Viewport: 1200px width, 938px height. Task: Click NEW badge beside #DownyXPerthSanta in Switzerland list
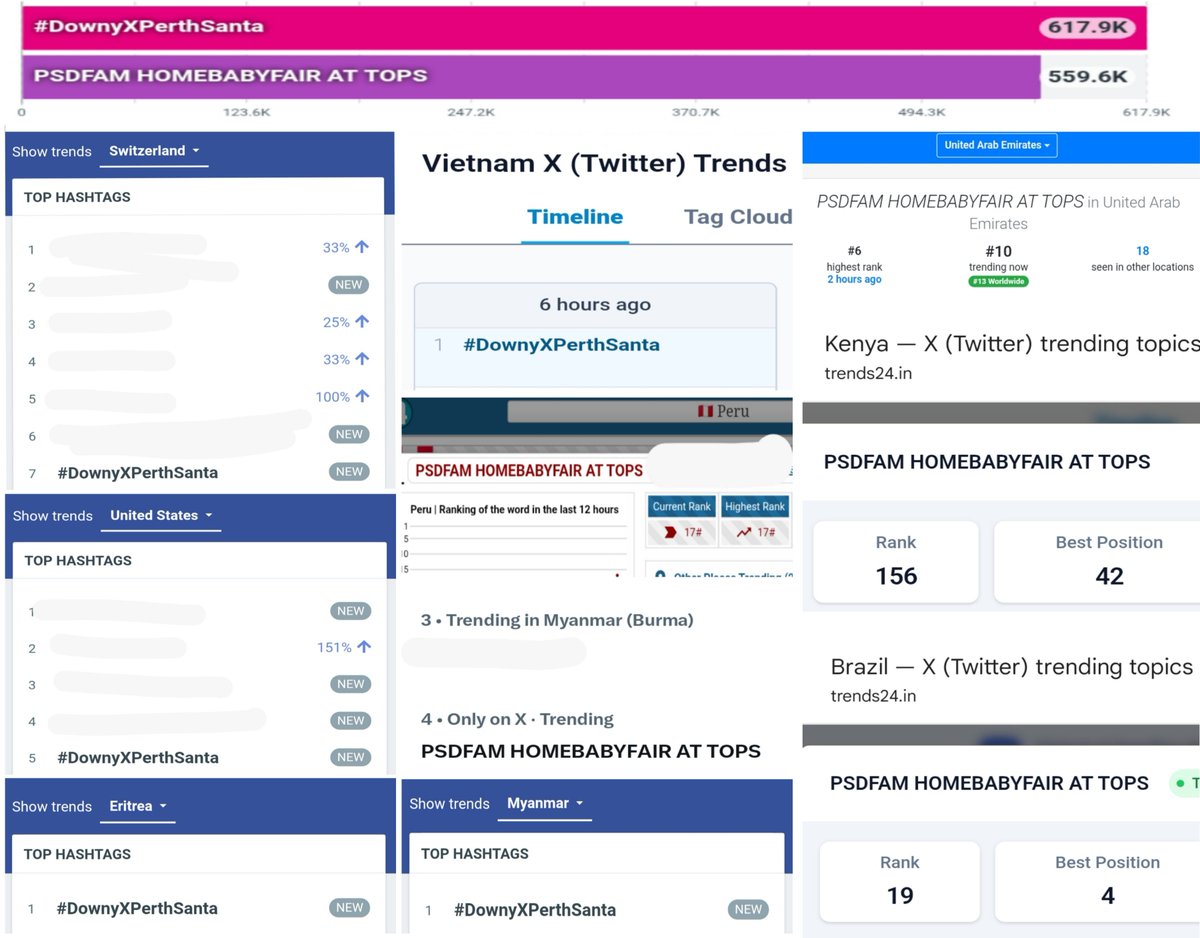tap(349, 472)
